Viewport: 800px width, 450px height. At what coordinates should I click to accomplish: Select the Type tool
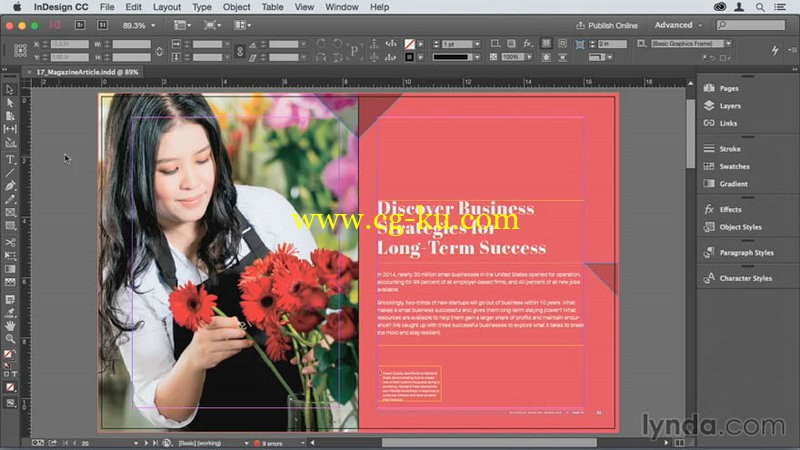[x=10, y=160]
